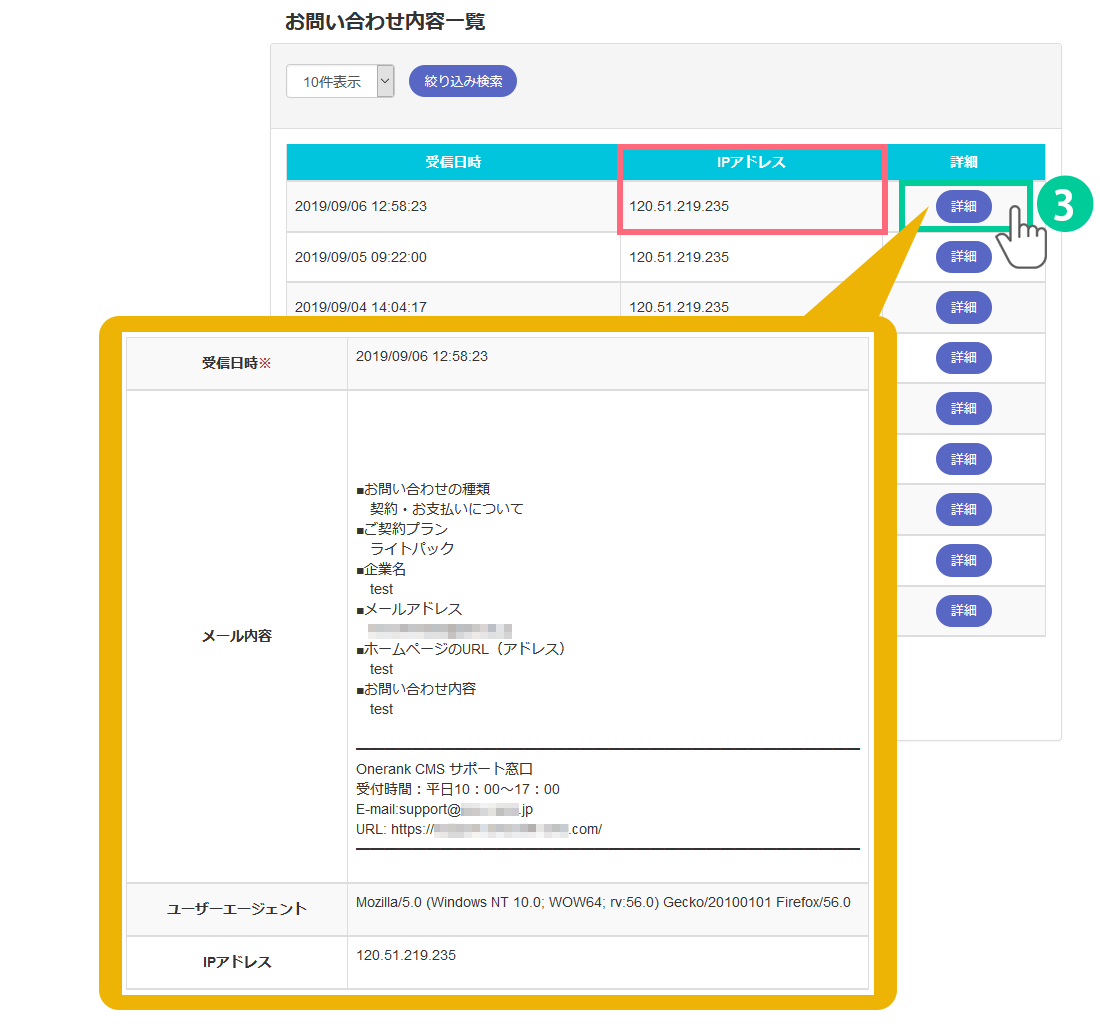Viewport: 1100px width, 1026px height.
Task: Select the IP address in the first table row
Action: point(679,207)
